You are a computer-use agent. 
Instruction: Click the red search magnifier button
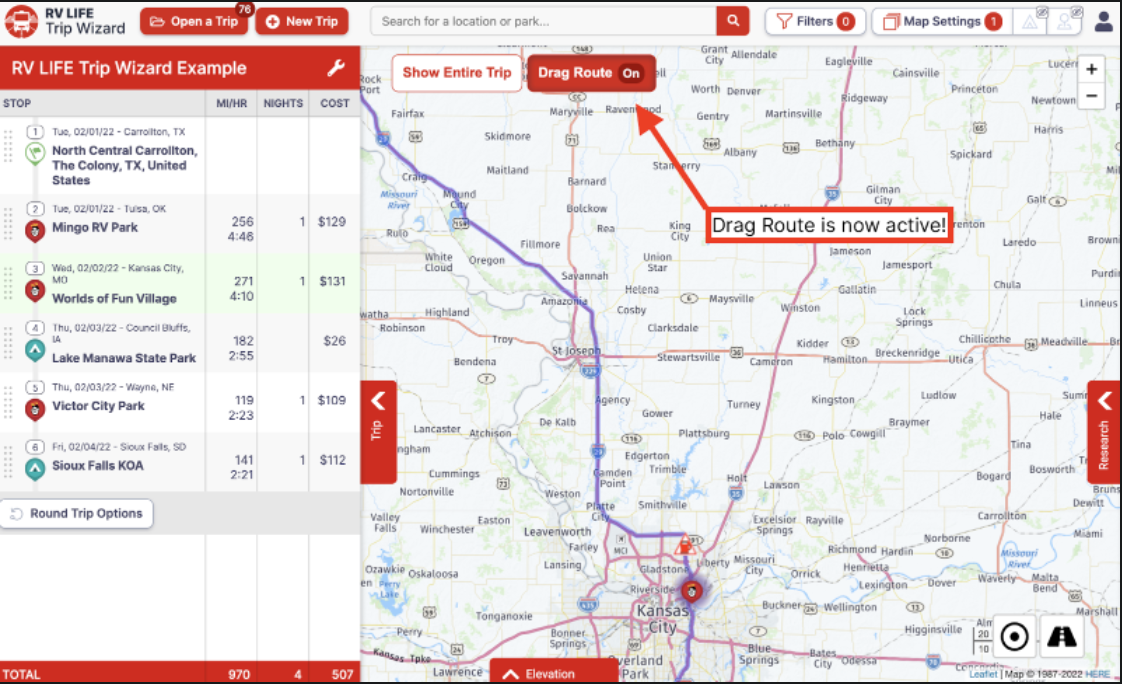[733, 21]
